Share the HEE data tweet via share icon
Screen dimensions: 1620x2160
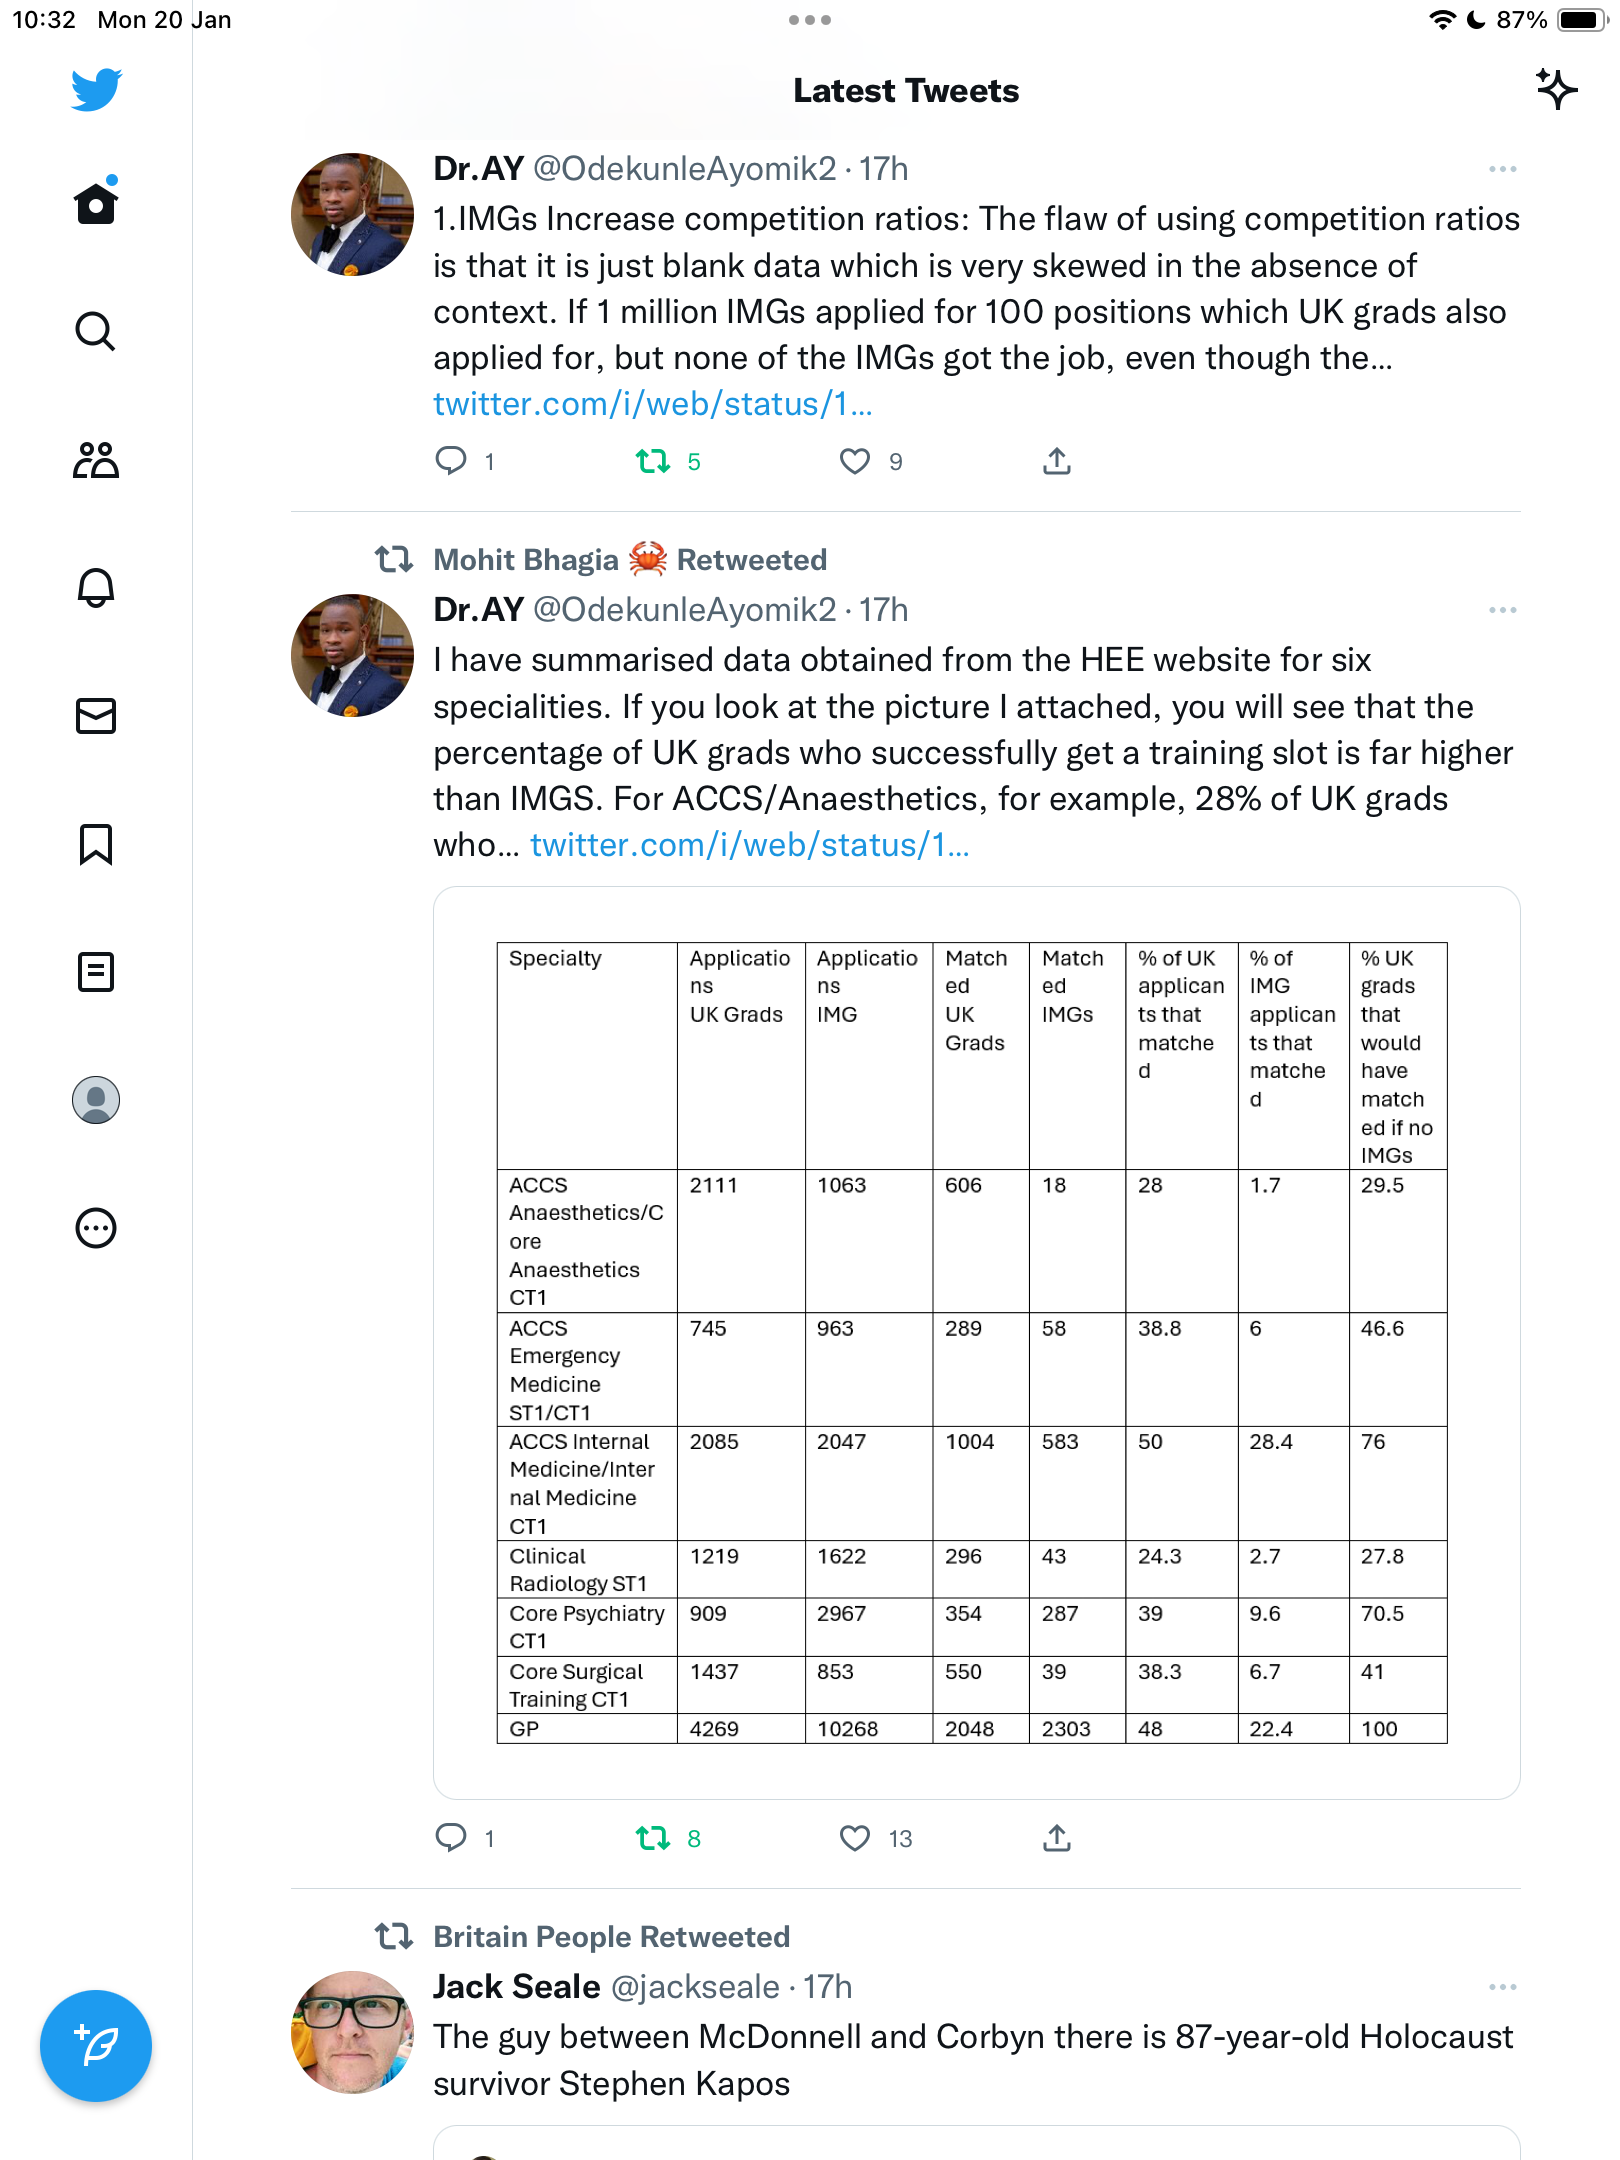pos(1057,1838)
